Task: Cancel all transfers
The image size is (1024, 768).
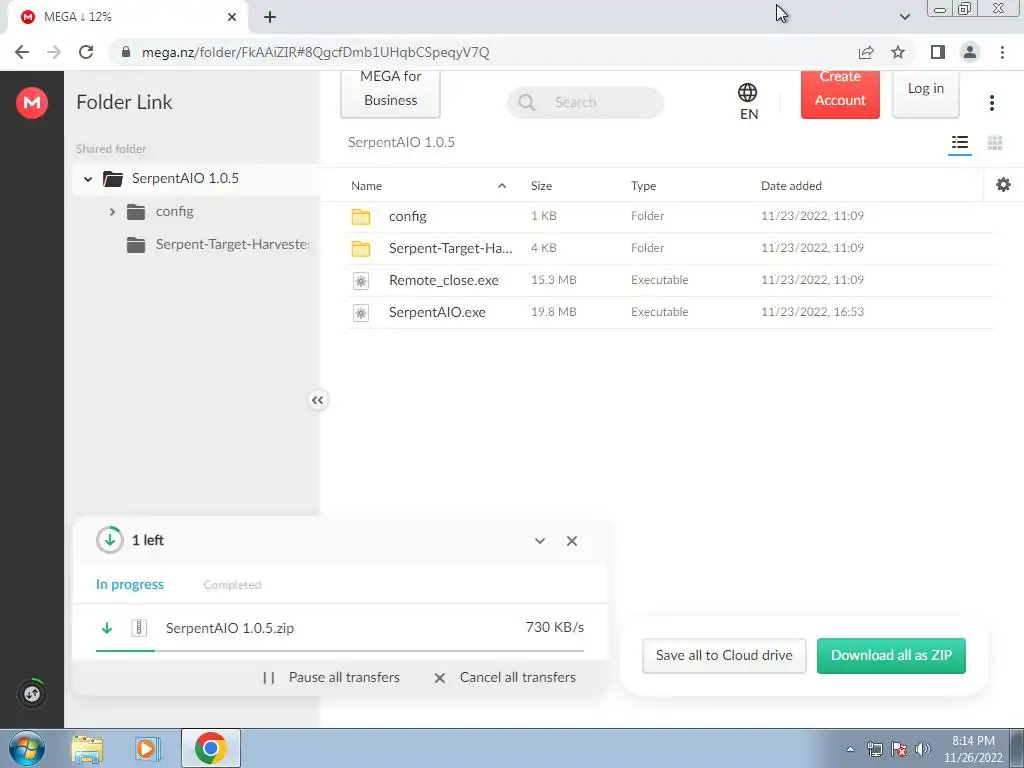Action: 505,677
